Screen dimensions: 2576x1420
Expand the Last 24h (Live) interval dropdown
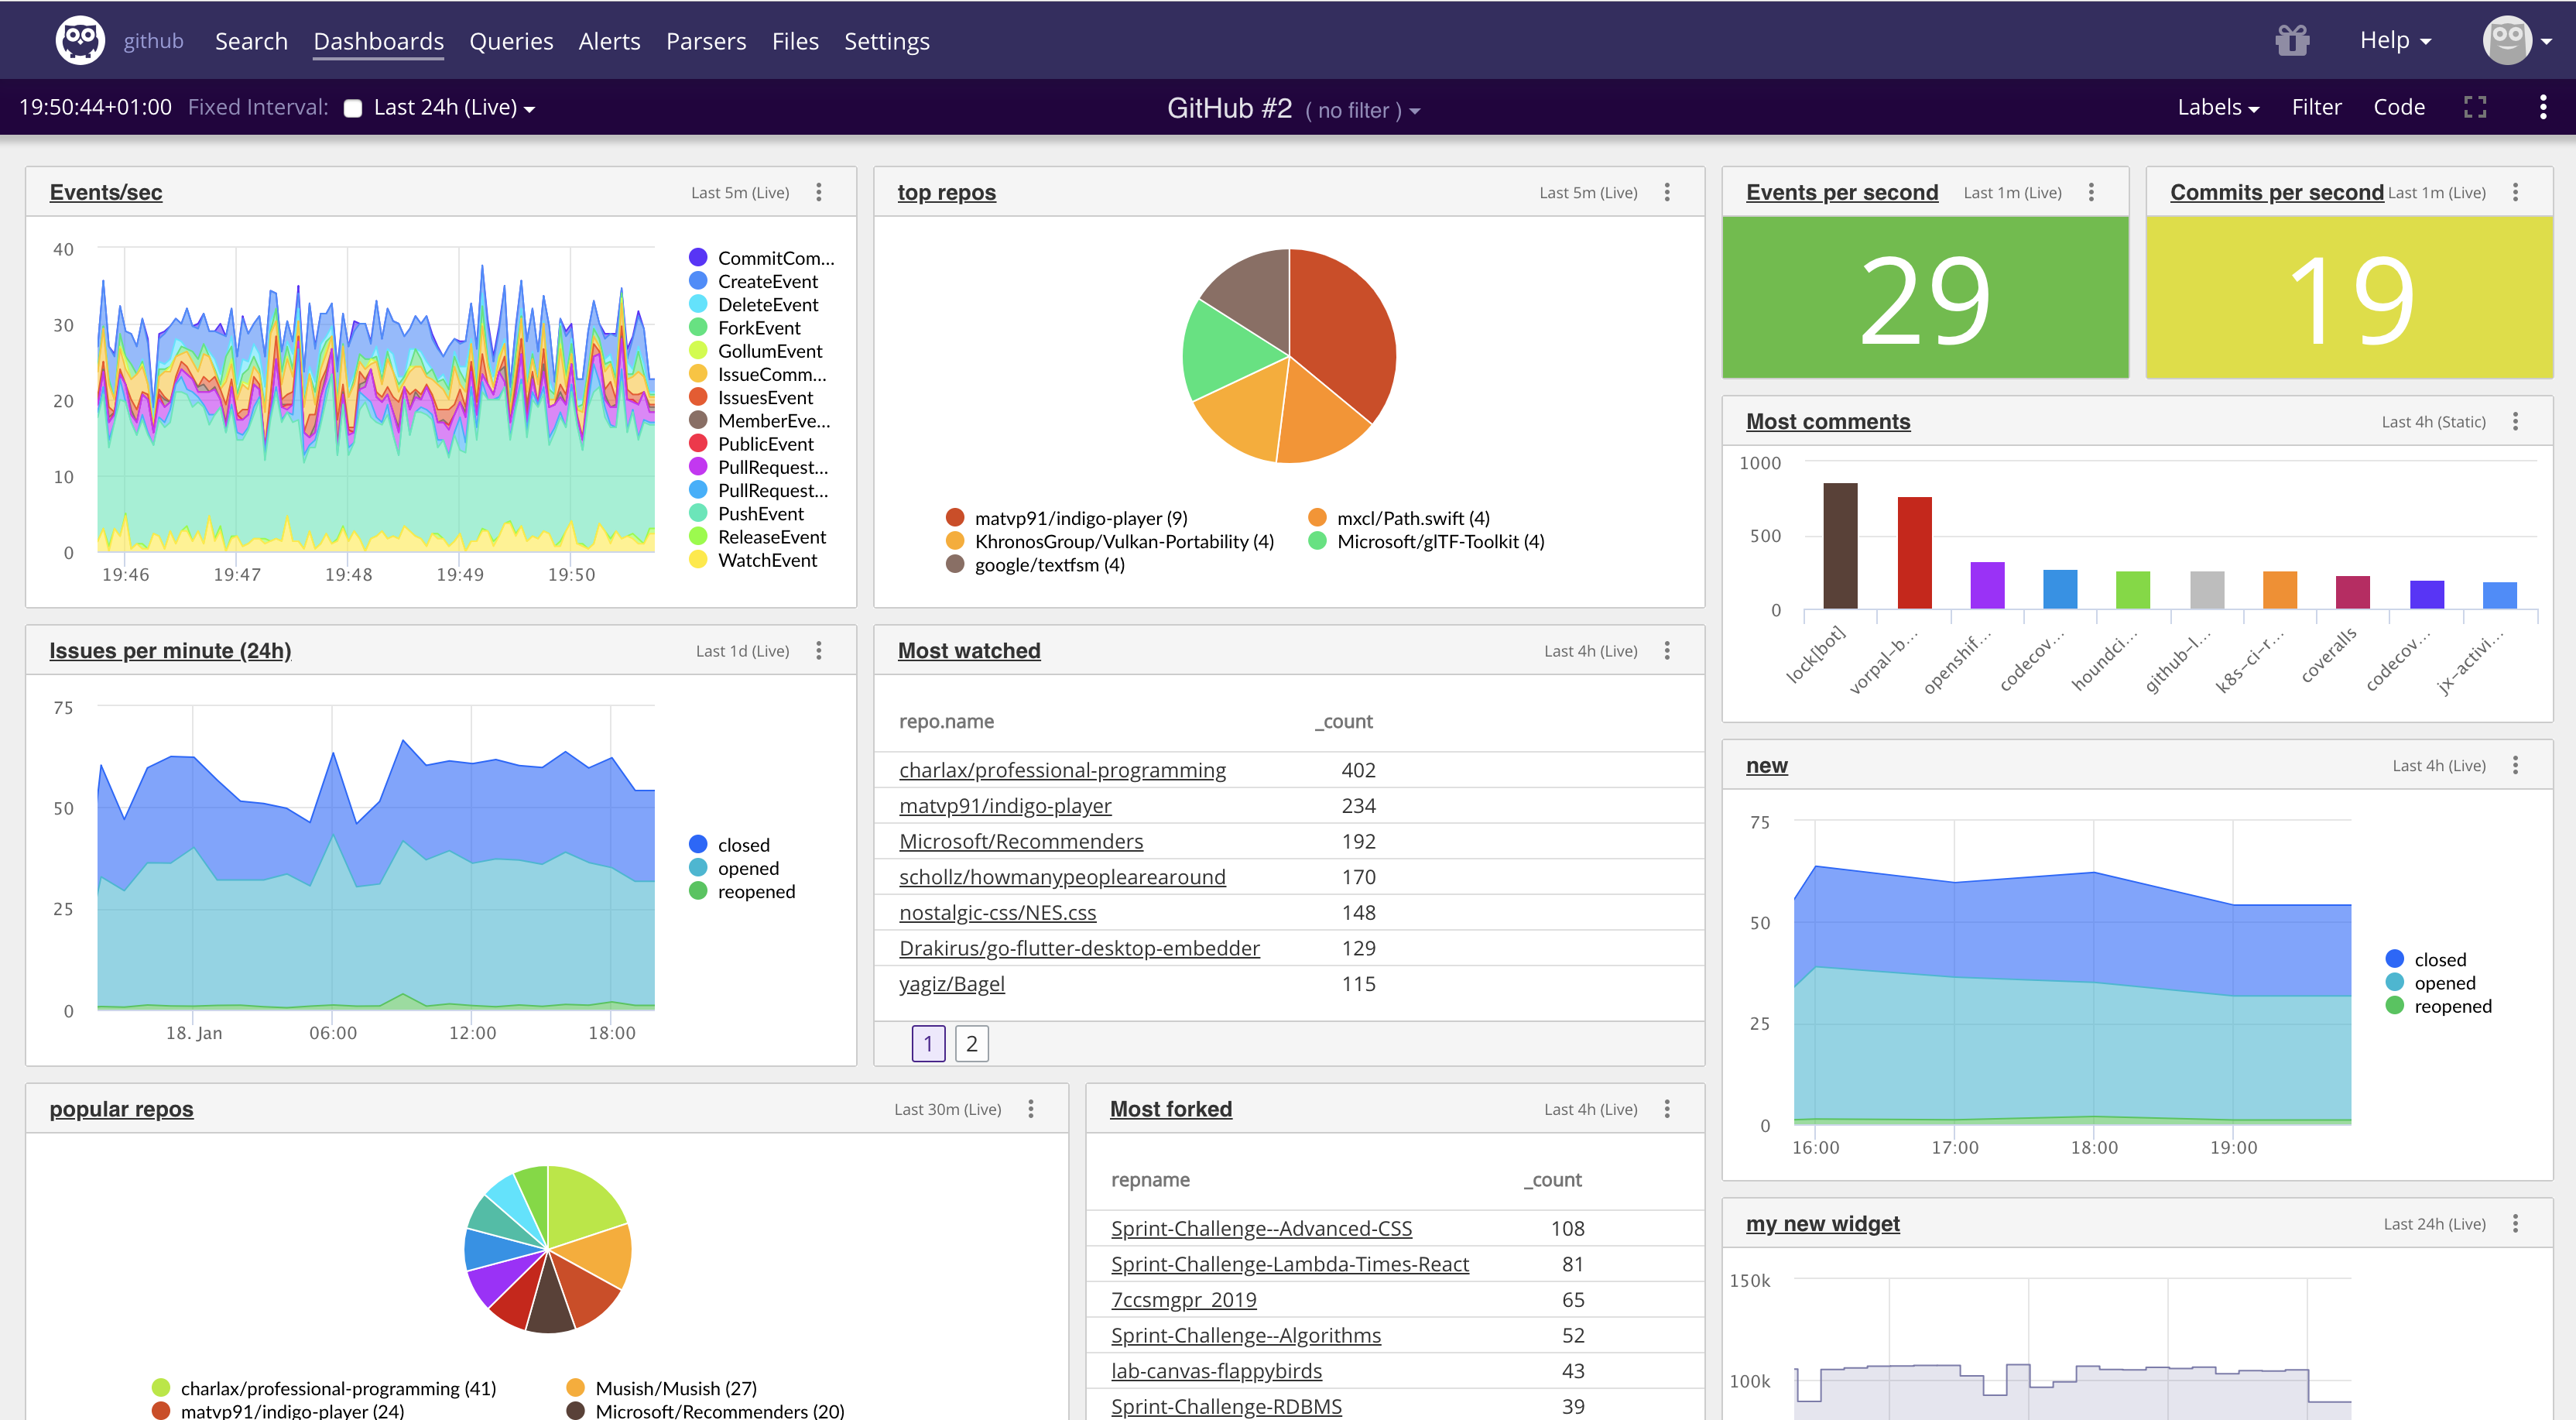point(454,108)
